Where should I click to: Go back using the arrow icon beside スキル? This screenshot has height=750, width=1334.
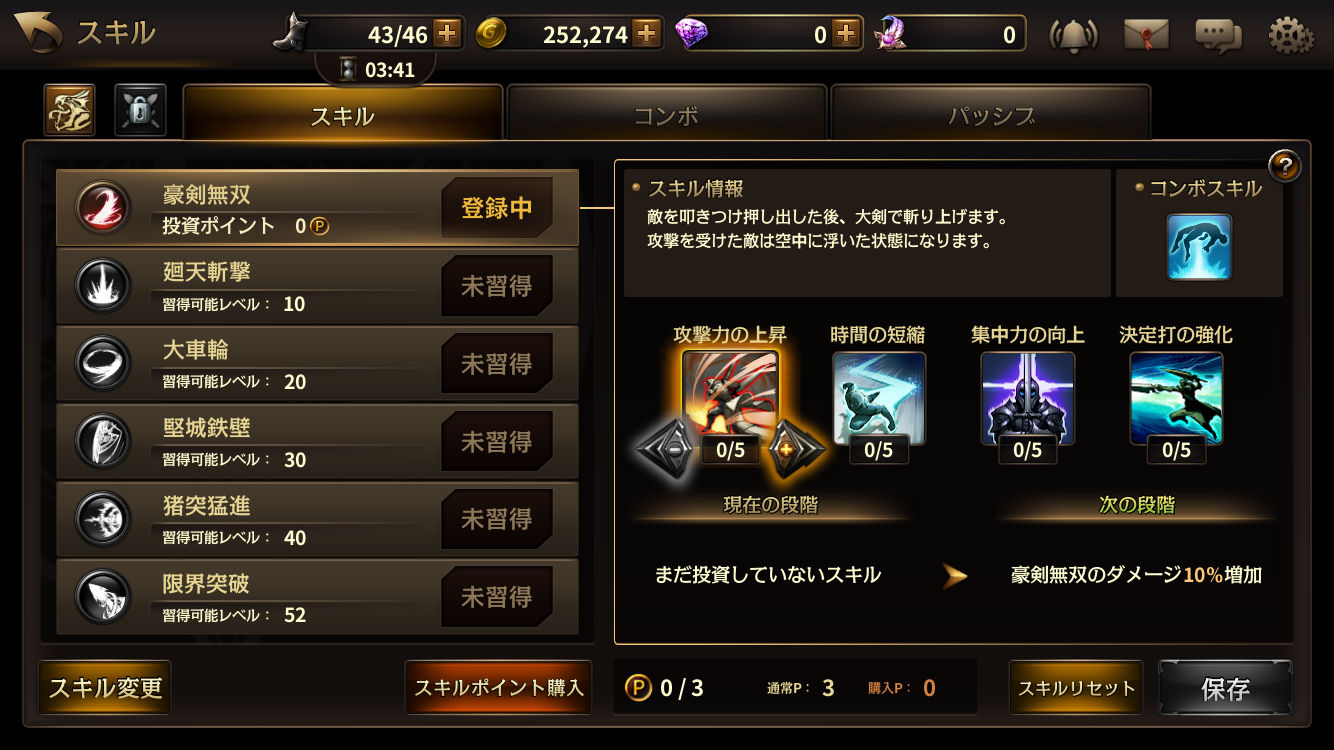pos(36,33)
